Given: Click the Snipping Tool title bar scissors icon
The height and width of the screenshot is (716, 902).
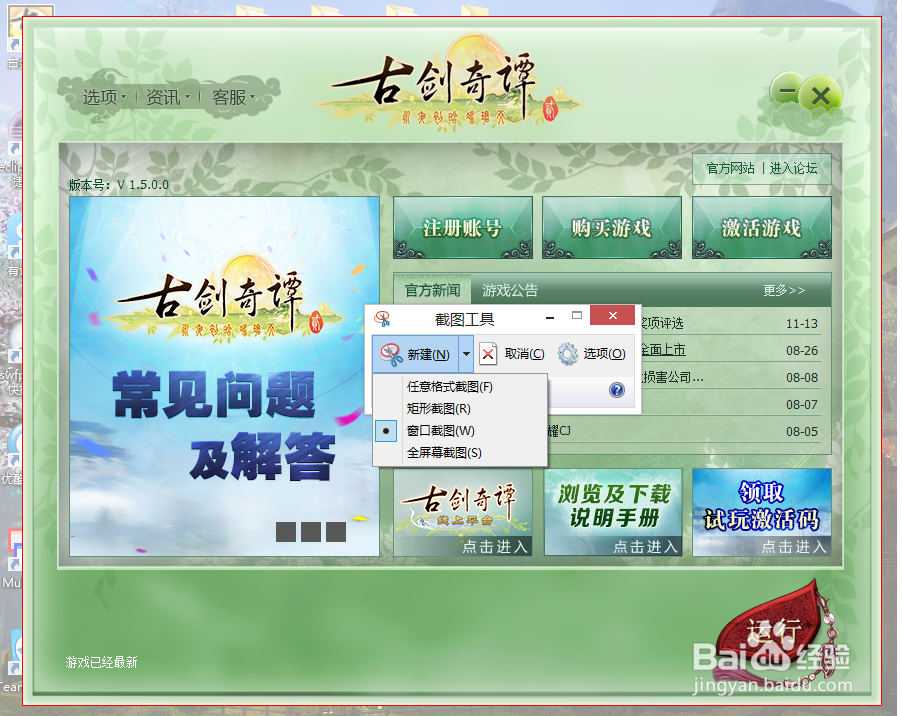Looking at the screenshot, I should click(383, 319).
